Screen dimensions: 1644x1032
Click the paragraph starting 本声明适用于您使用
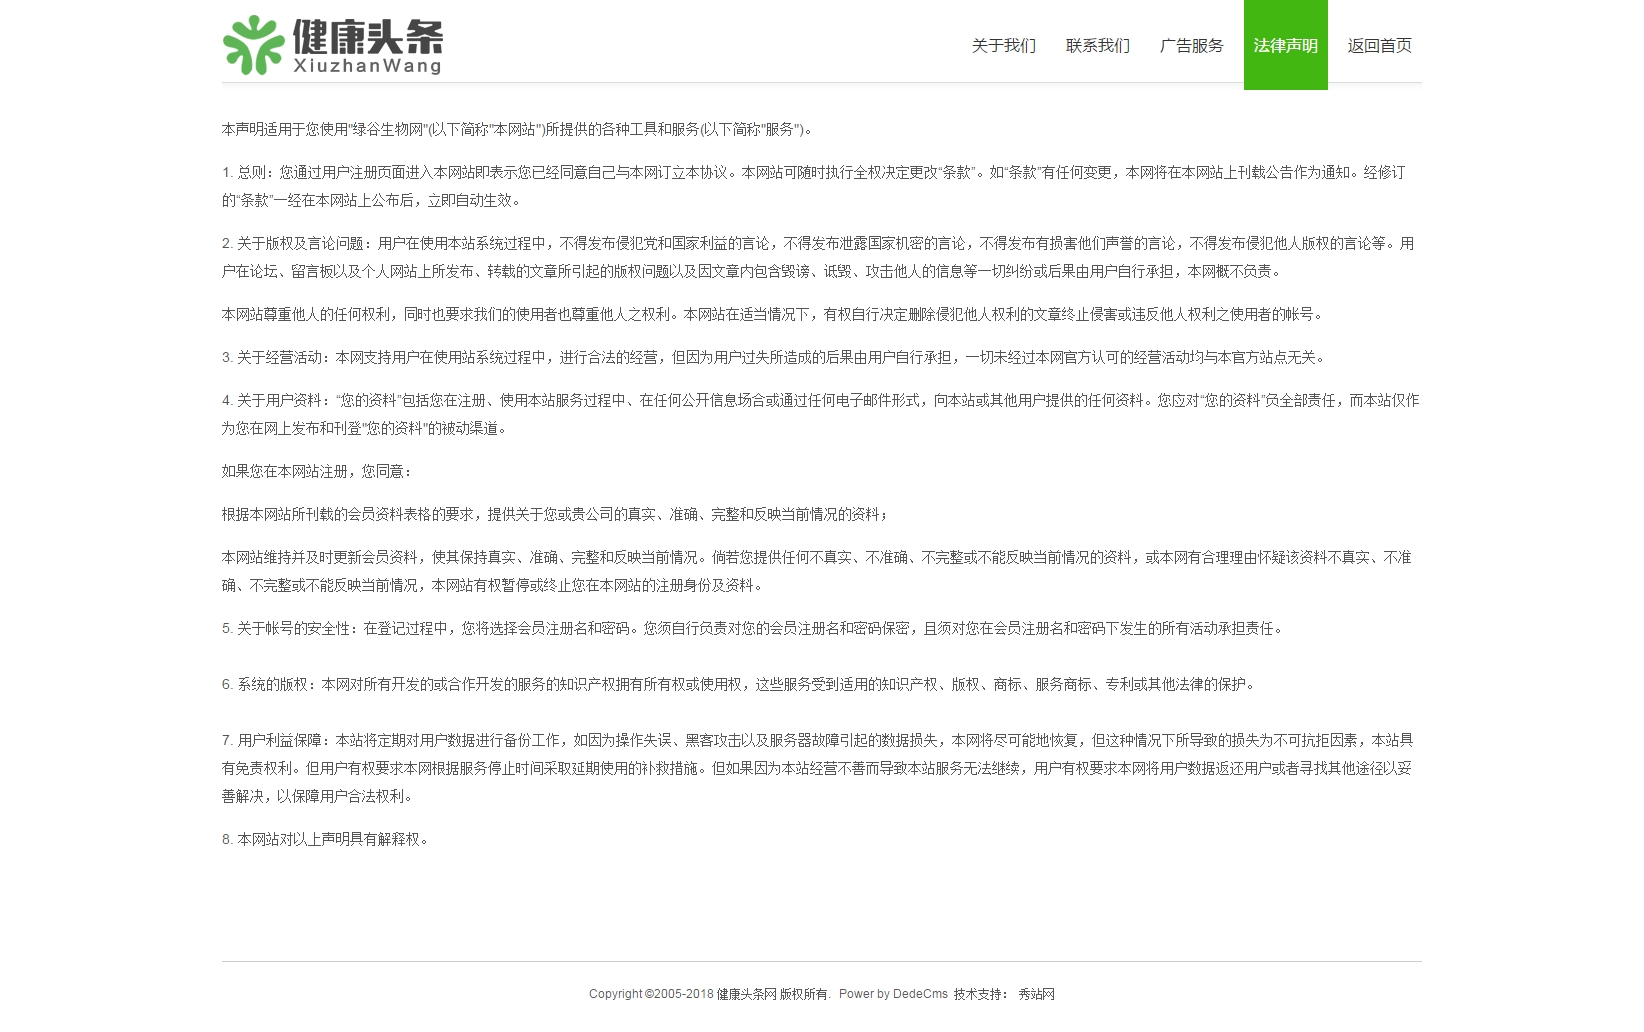click(518, 129)
